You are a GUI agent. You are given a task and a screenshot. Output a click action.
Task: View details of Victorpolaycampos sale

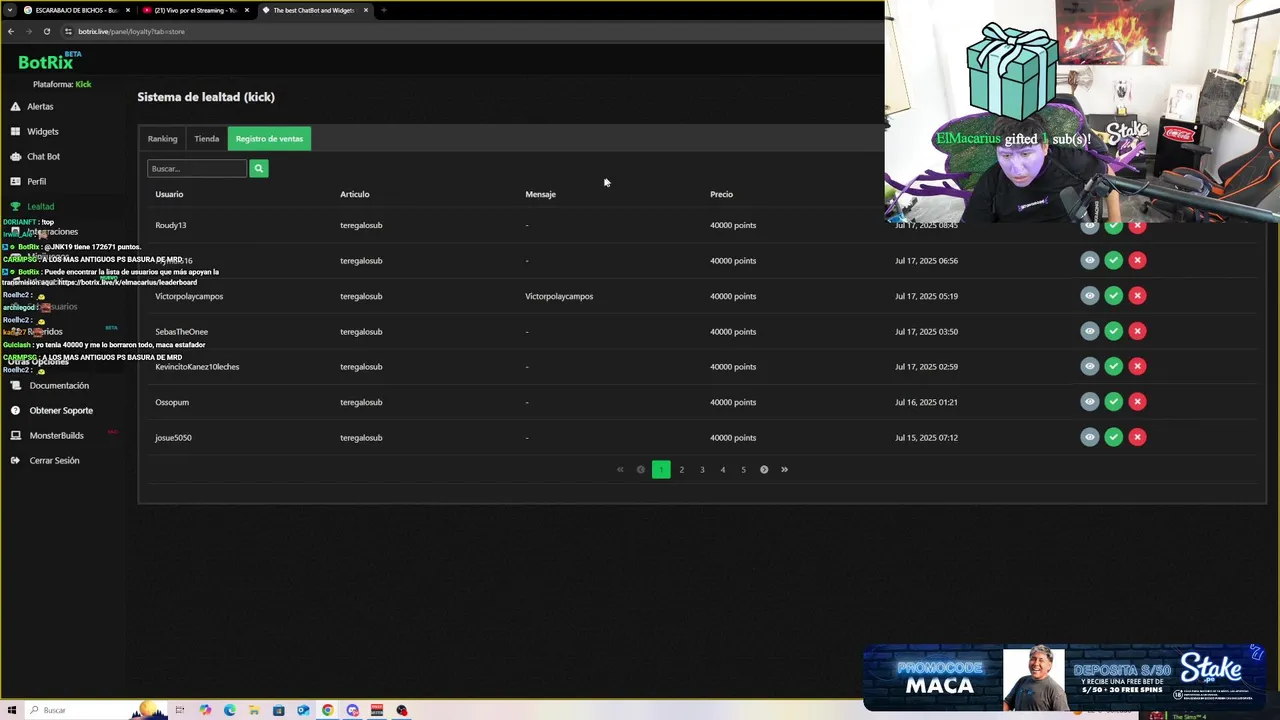point(1089,296)
